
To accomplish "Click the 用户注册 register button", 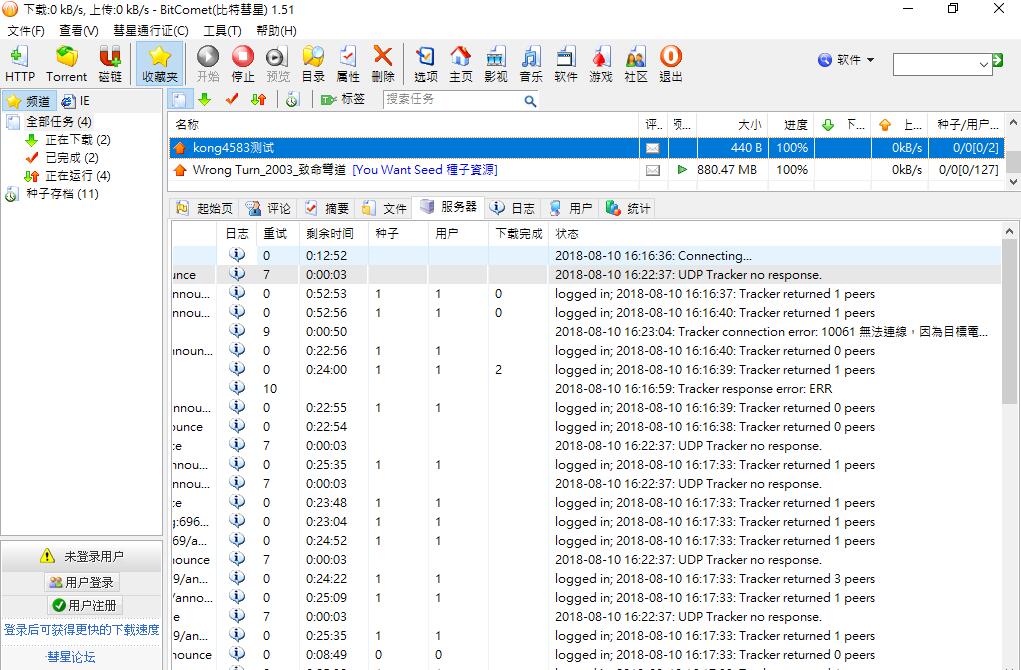I will [84, 606].
